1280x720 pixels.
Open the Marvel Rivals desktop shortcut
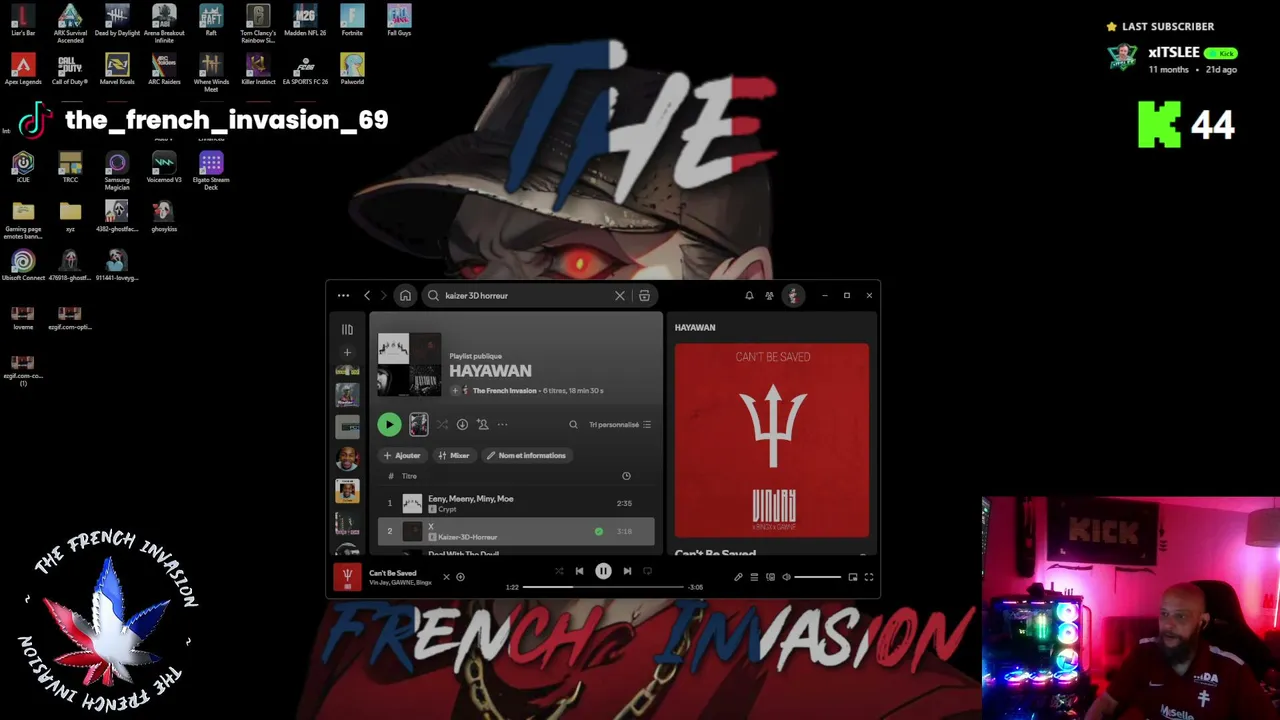pos(117,69)
